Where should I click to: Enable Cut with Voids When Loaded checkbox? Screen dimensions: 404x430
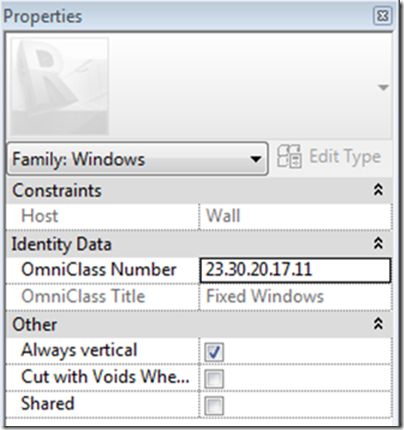click(214, 379)
